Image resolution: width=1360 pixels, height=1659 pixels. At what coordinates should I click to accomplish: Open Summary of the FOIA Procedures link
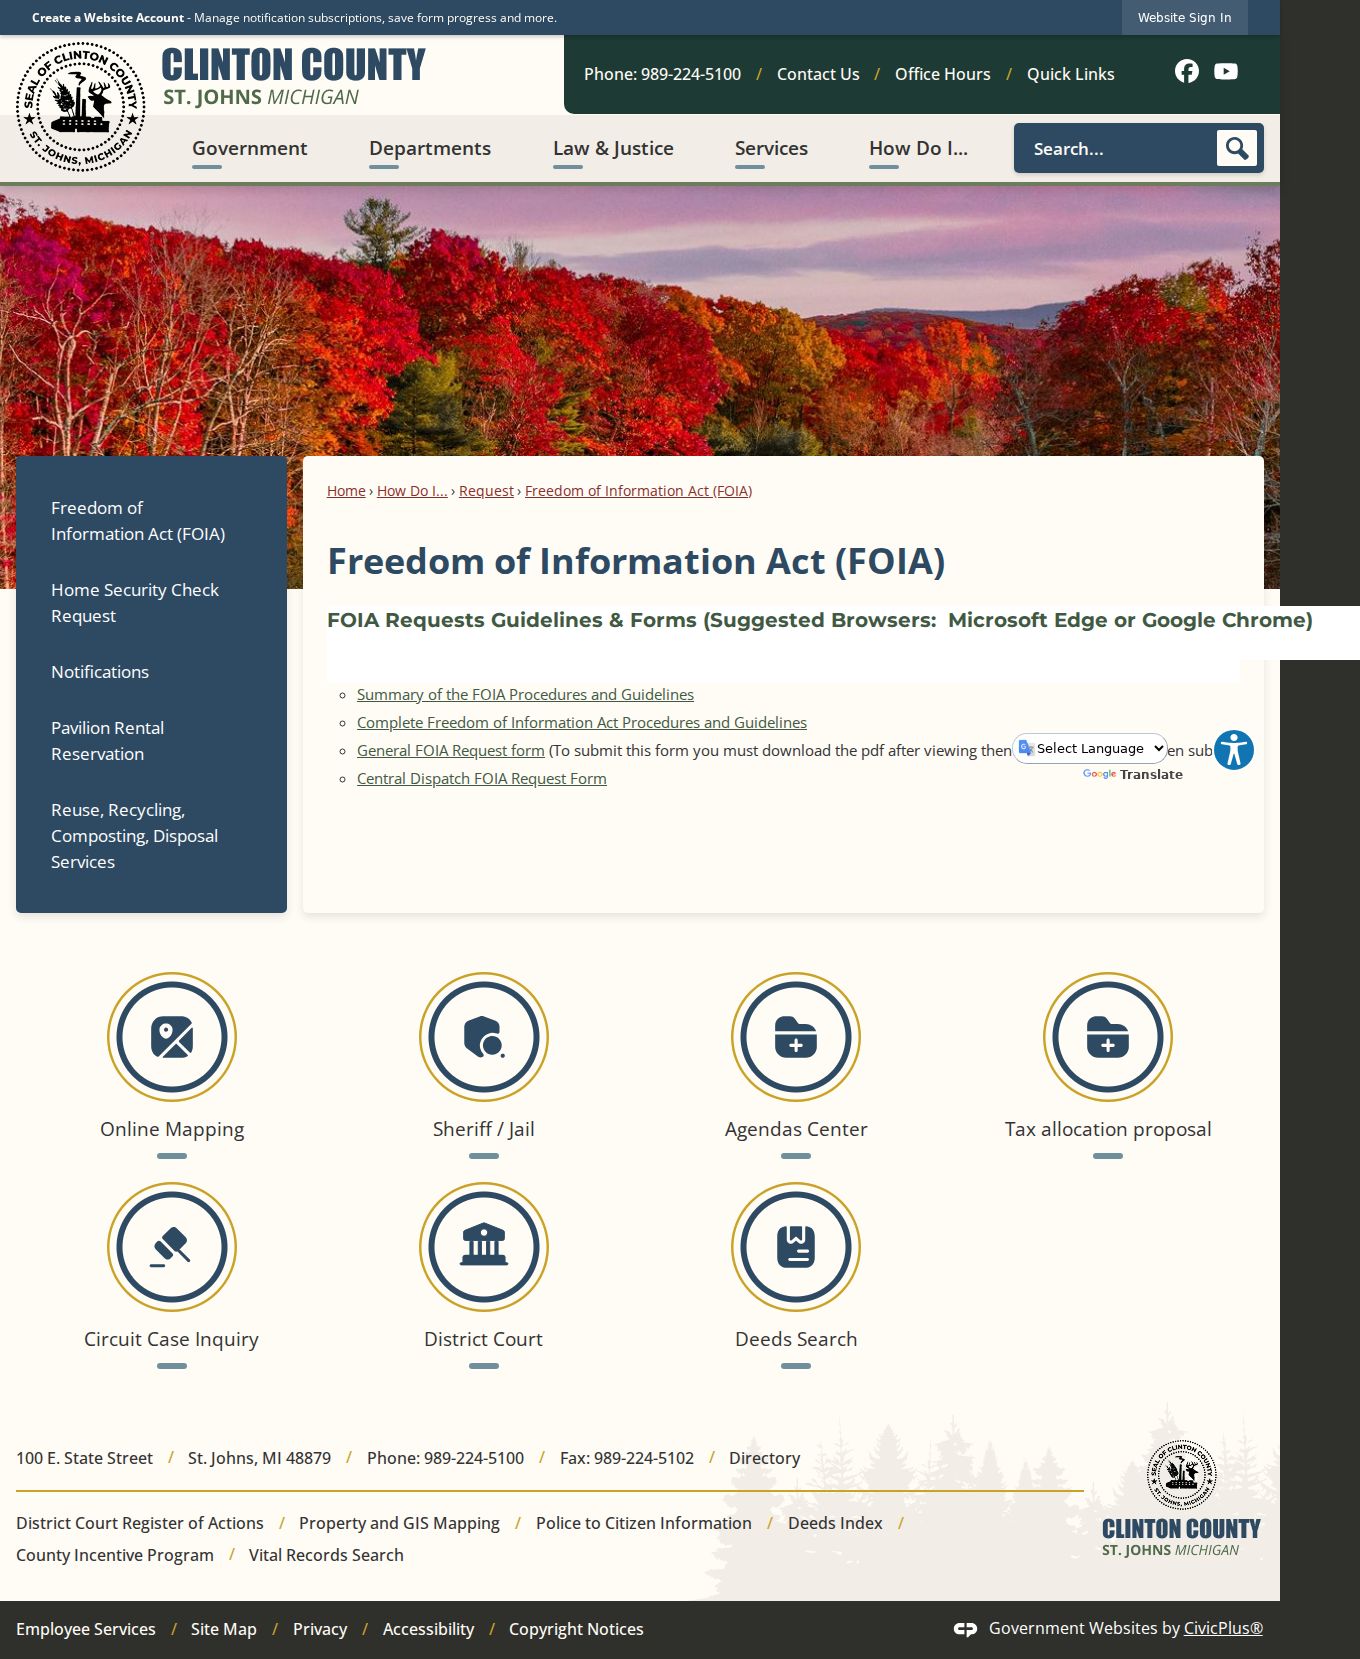point(525,695)
